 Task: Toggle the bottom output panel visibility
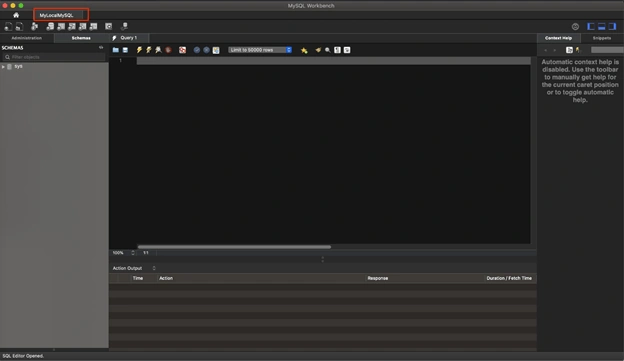602,27
